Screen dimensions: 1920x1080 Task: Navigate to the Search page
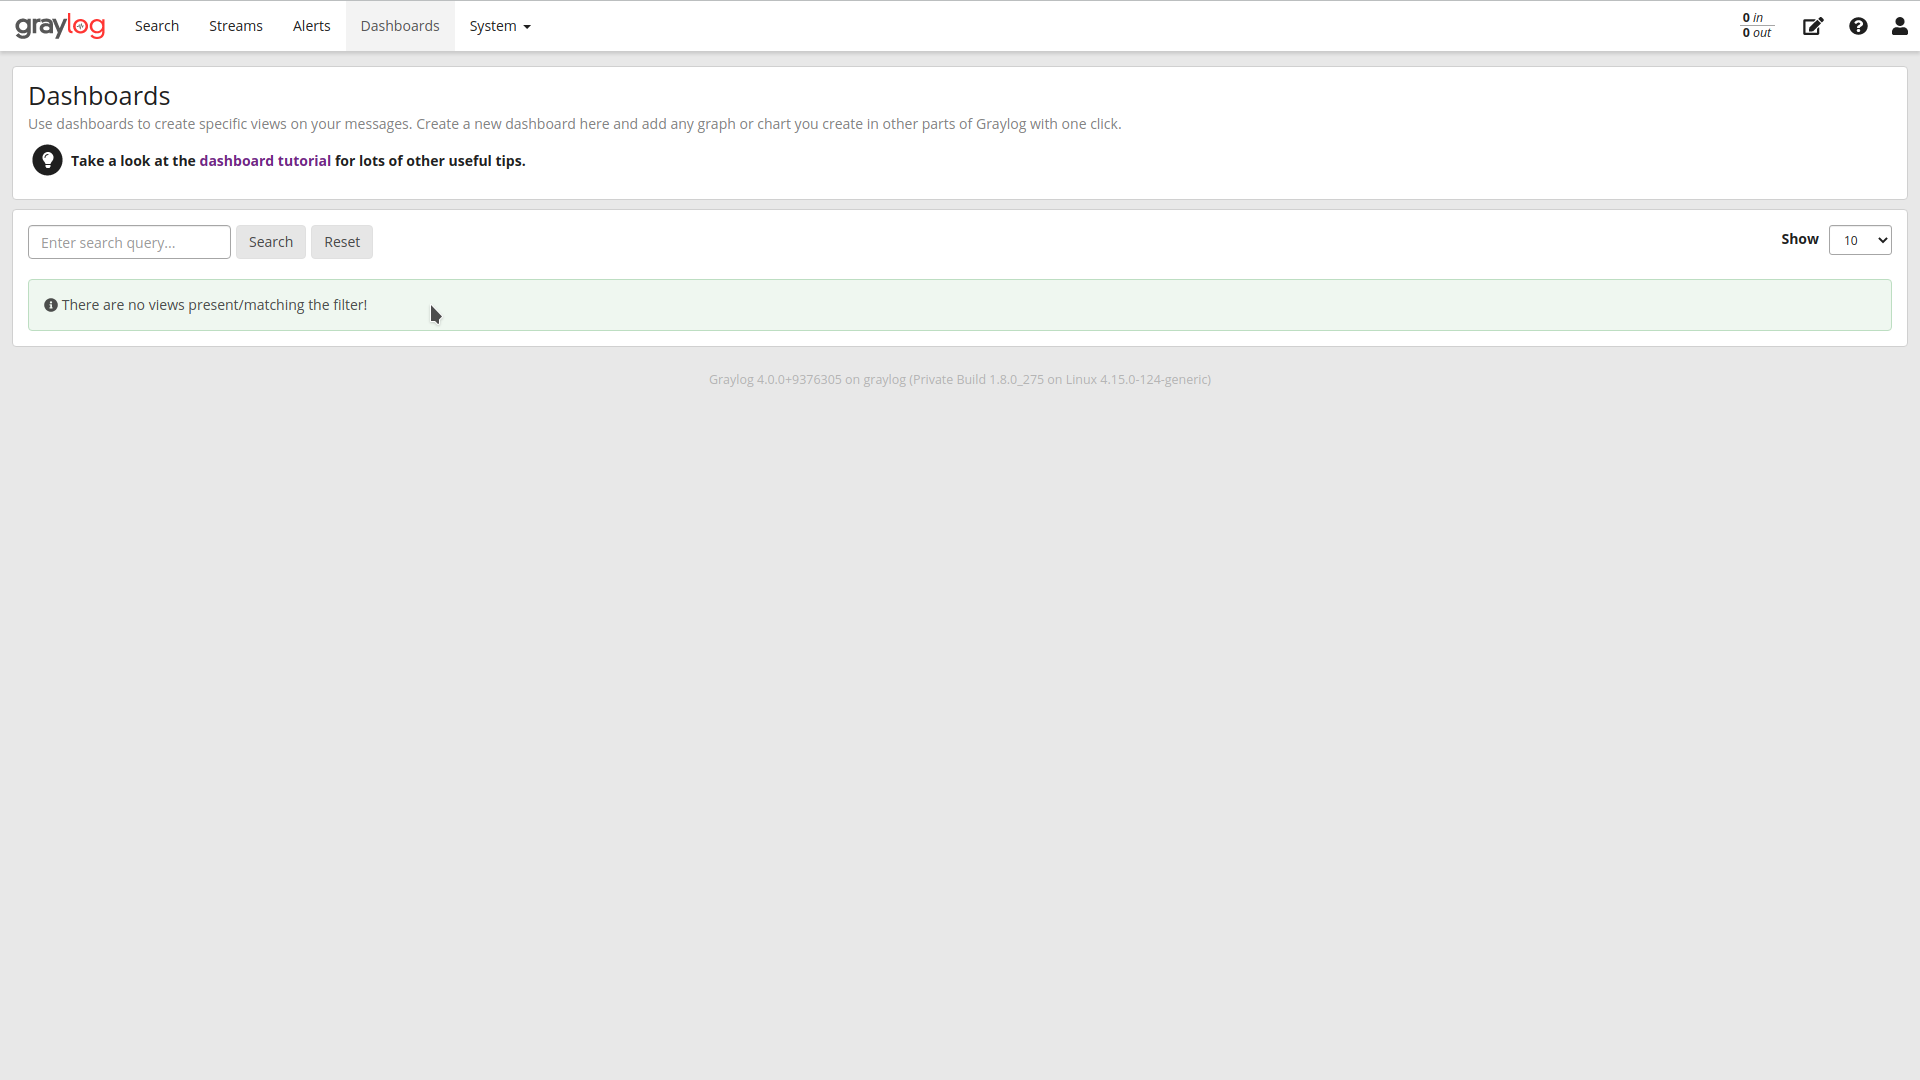pos(156,25)
